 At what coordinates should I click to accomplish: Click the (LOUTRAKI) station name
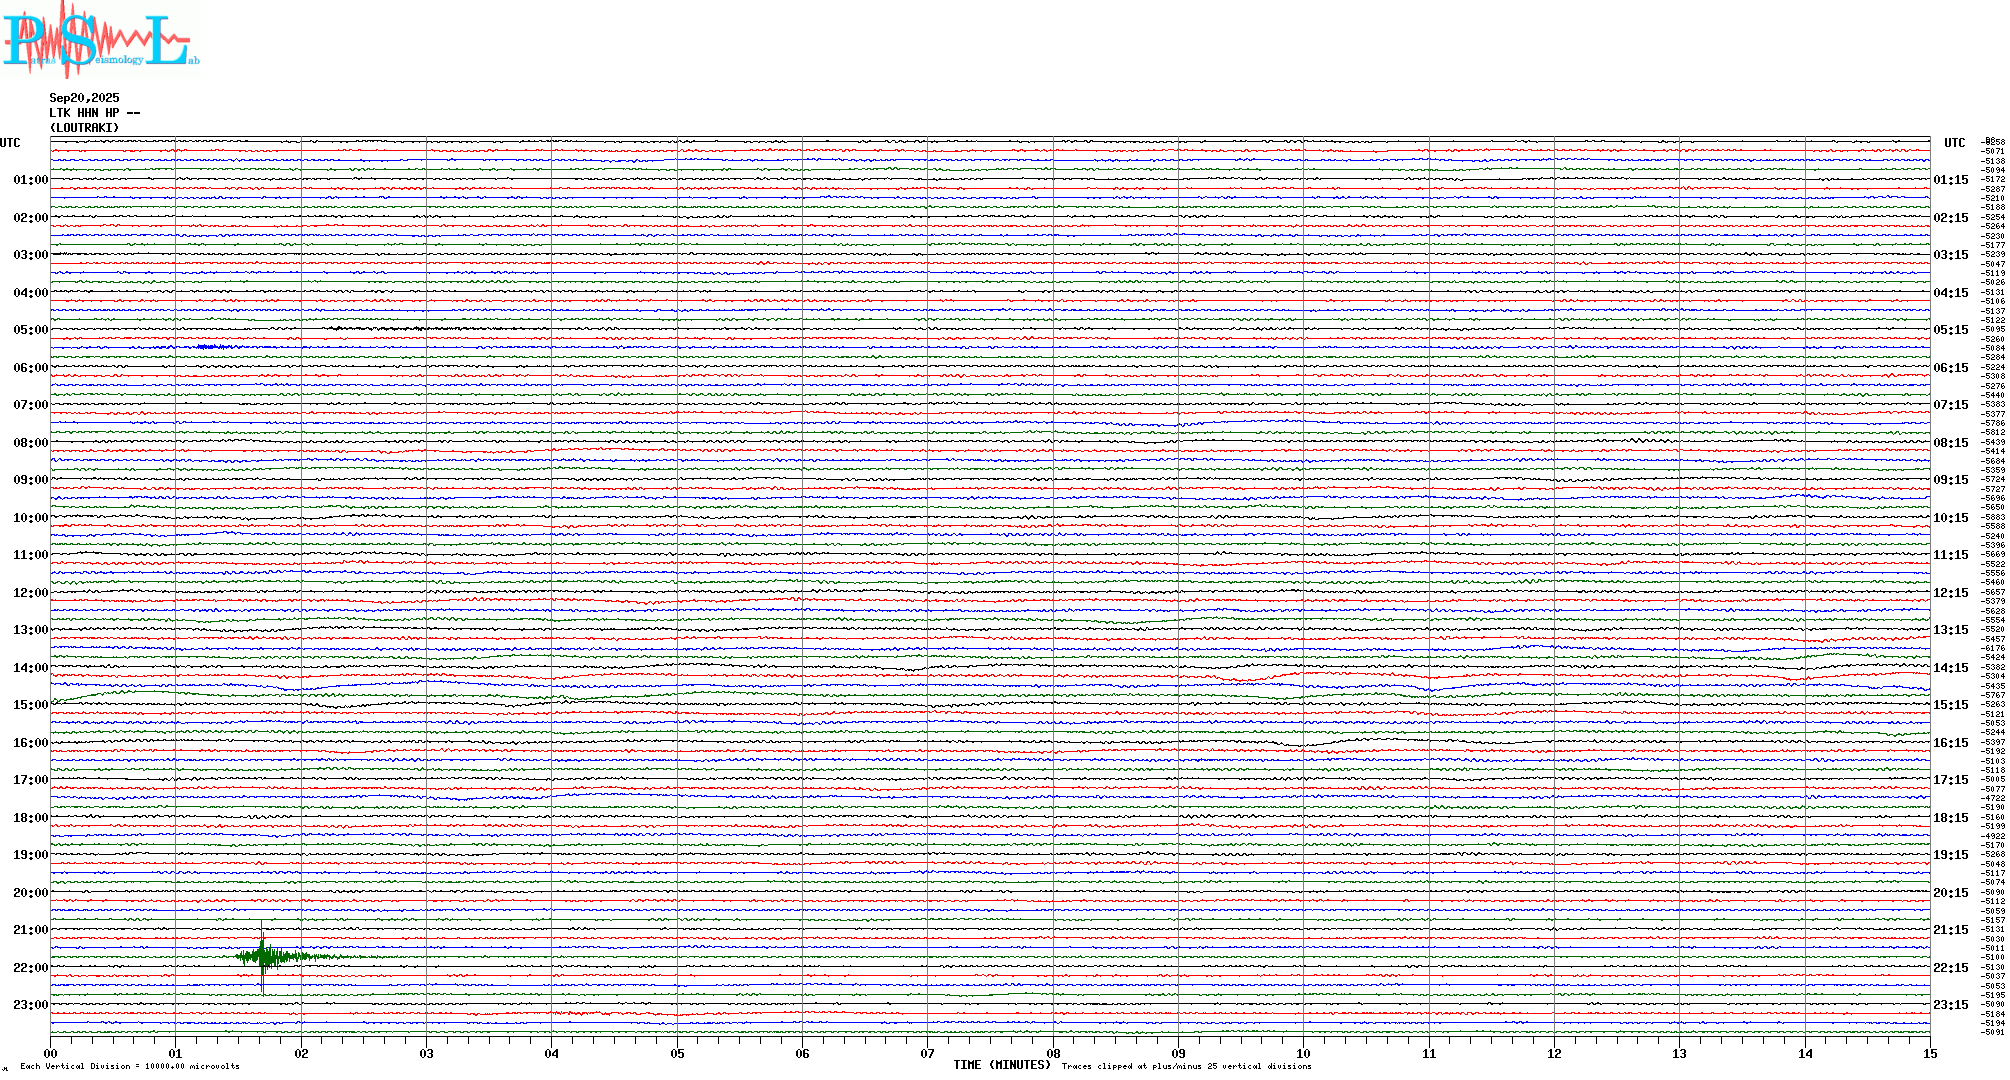(x=84, y=128)
